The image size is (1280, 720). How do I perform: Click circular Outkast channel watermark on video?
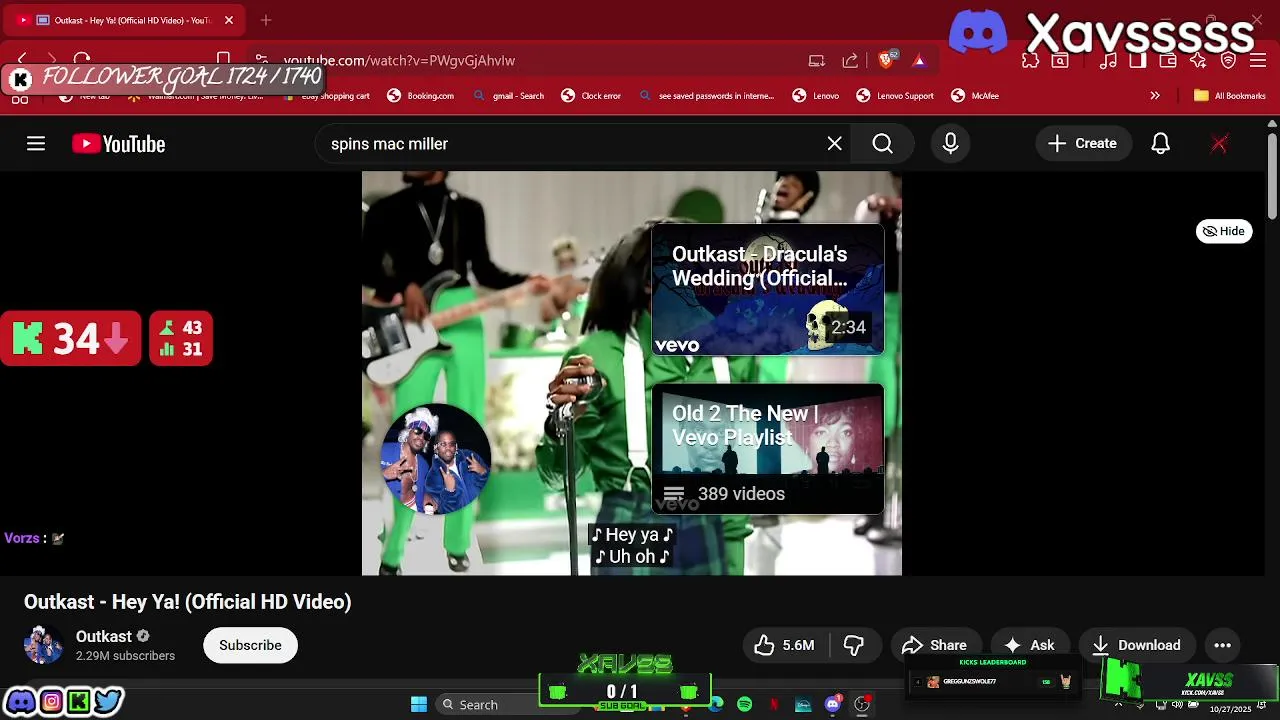point(435,459)
